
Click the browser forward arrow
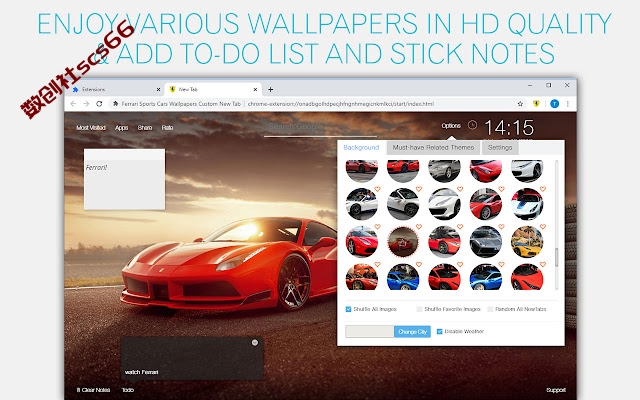click(86, 104)
